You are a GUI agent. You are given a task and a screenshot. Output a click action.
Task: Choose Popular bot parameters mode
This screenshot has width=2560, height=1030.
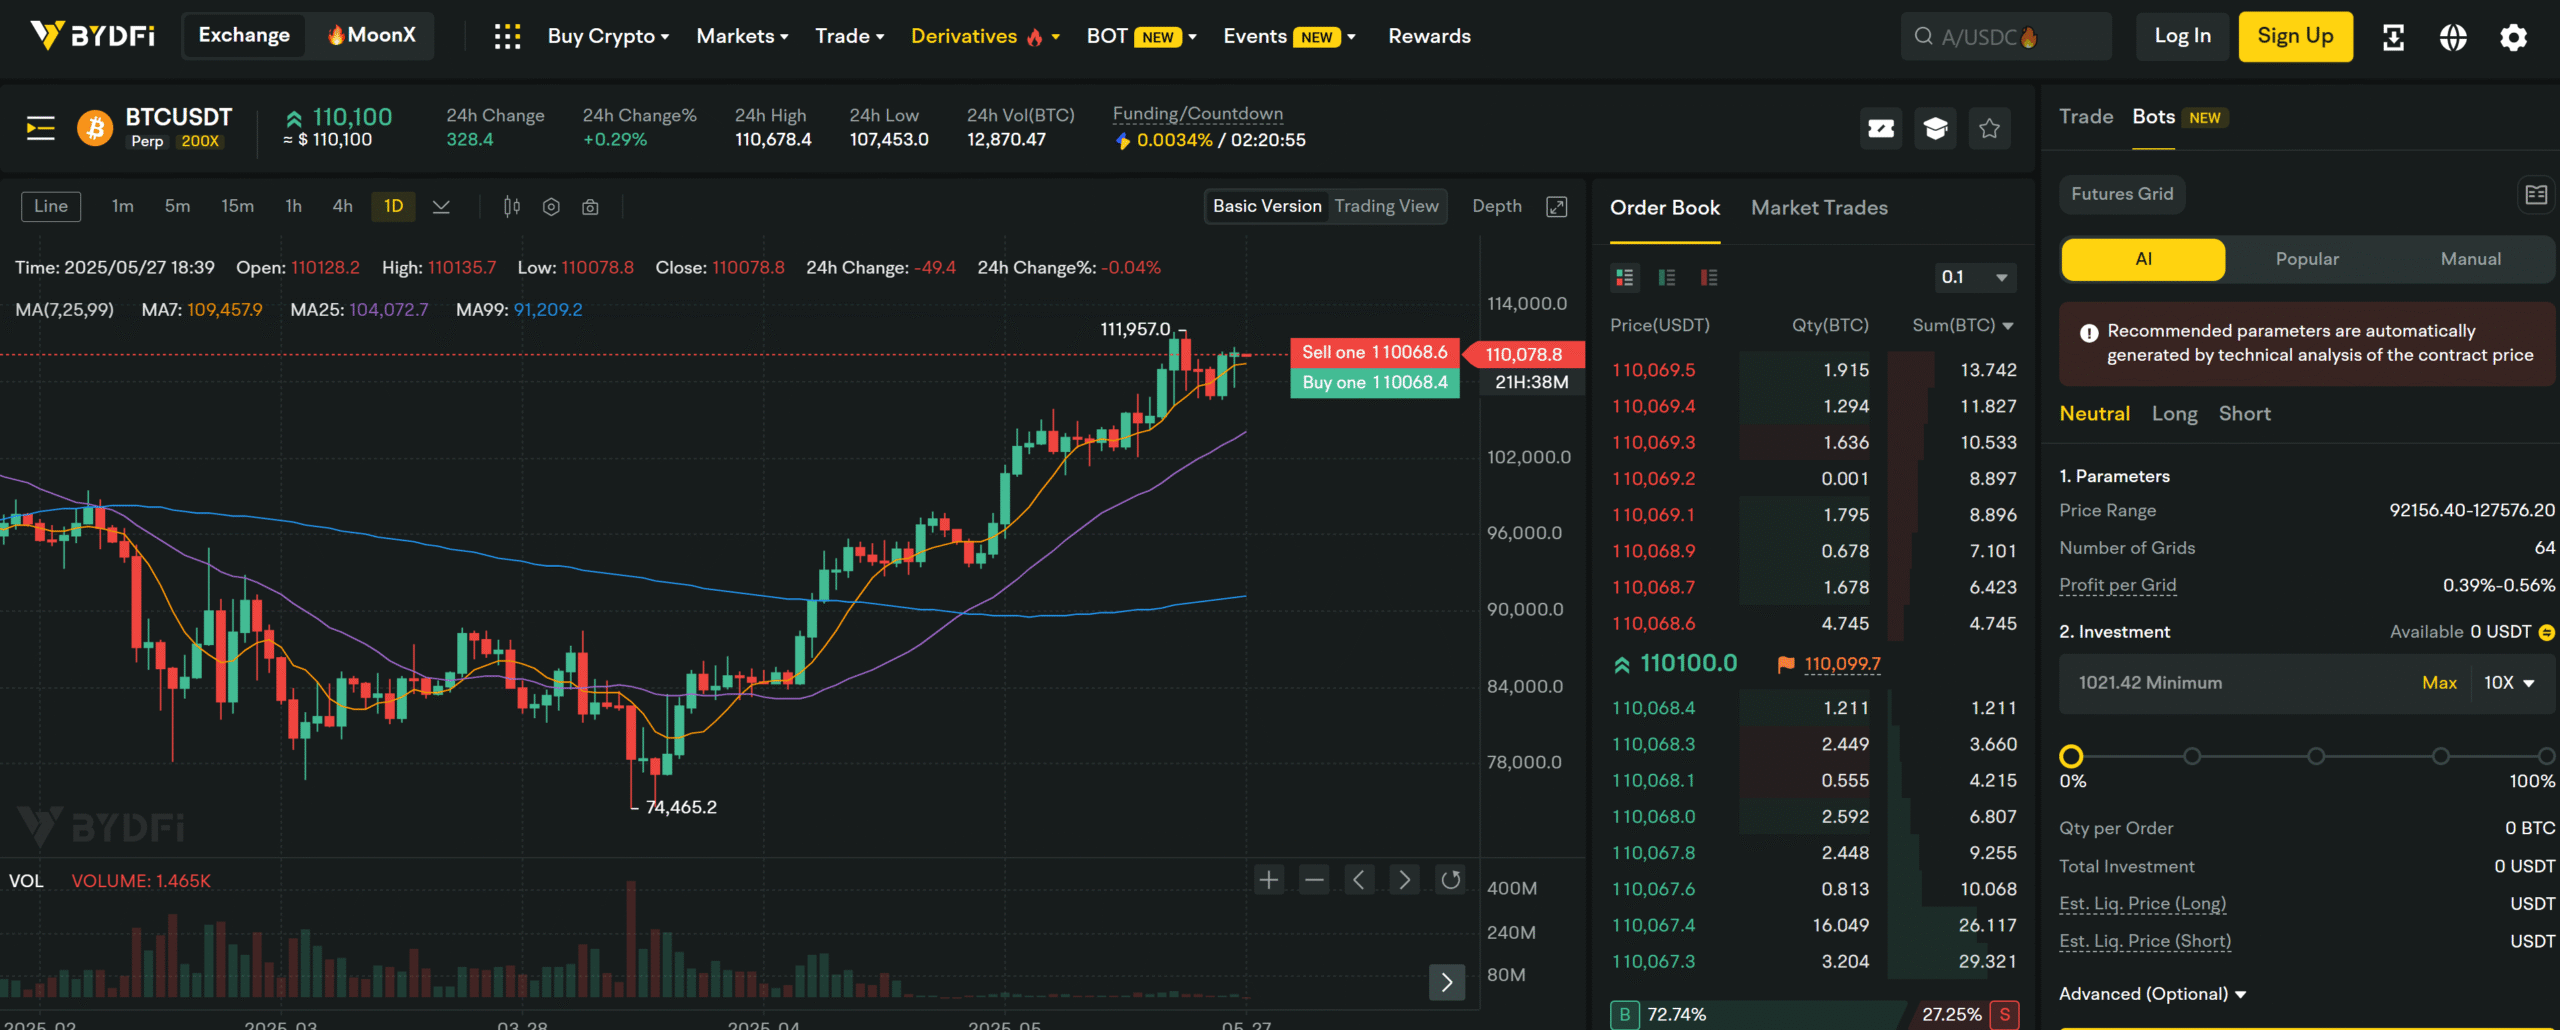click(x=2307, y=259)
